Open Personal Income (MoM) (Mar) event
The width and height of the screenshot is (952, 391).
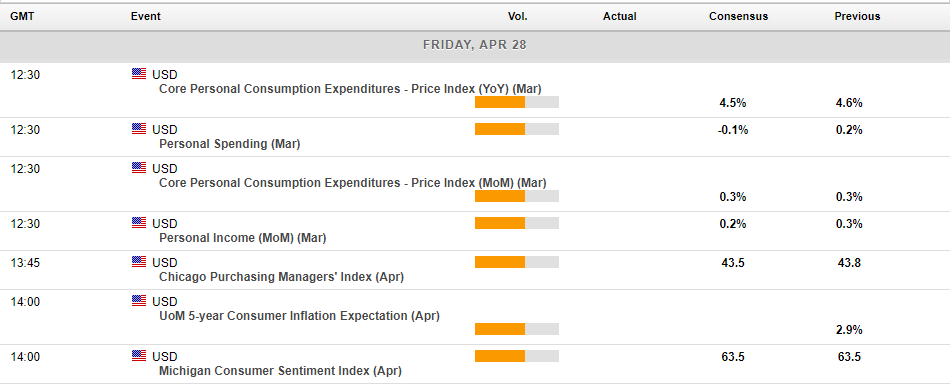point(242,238)
